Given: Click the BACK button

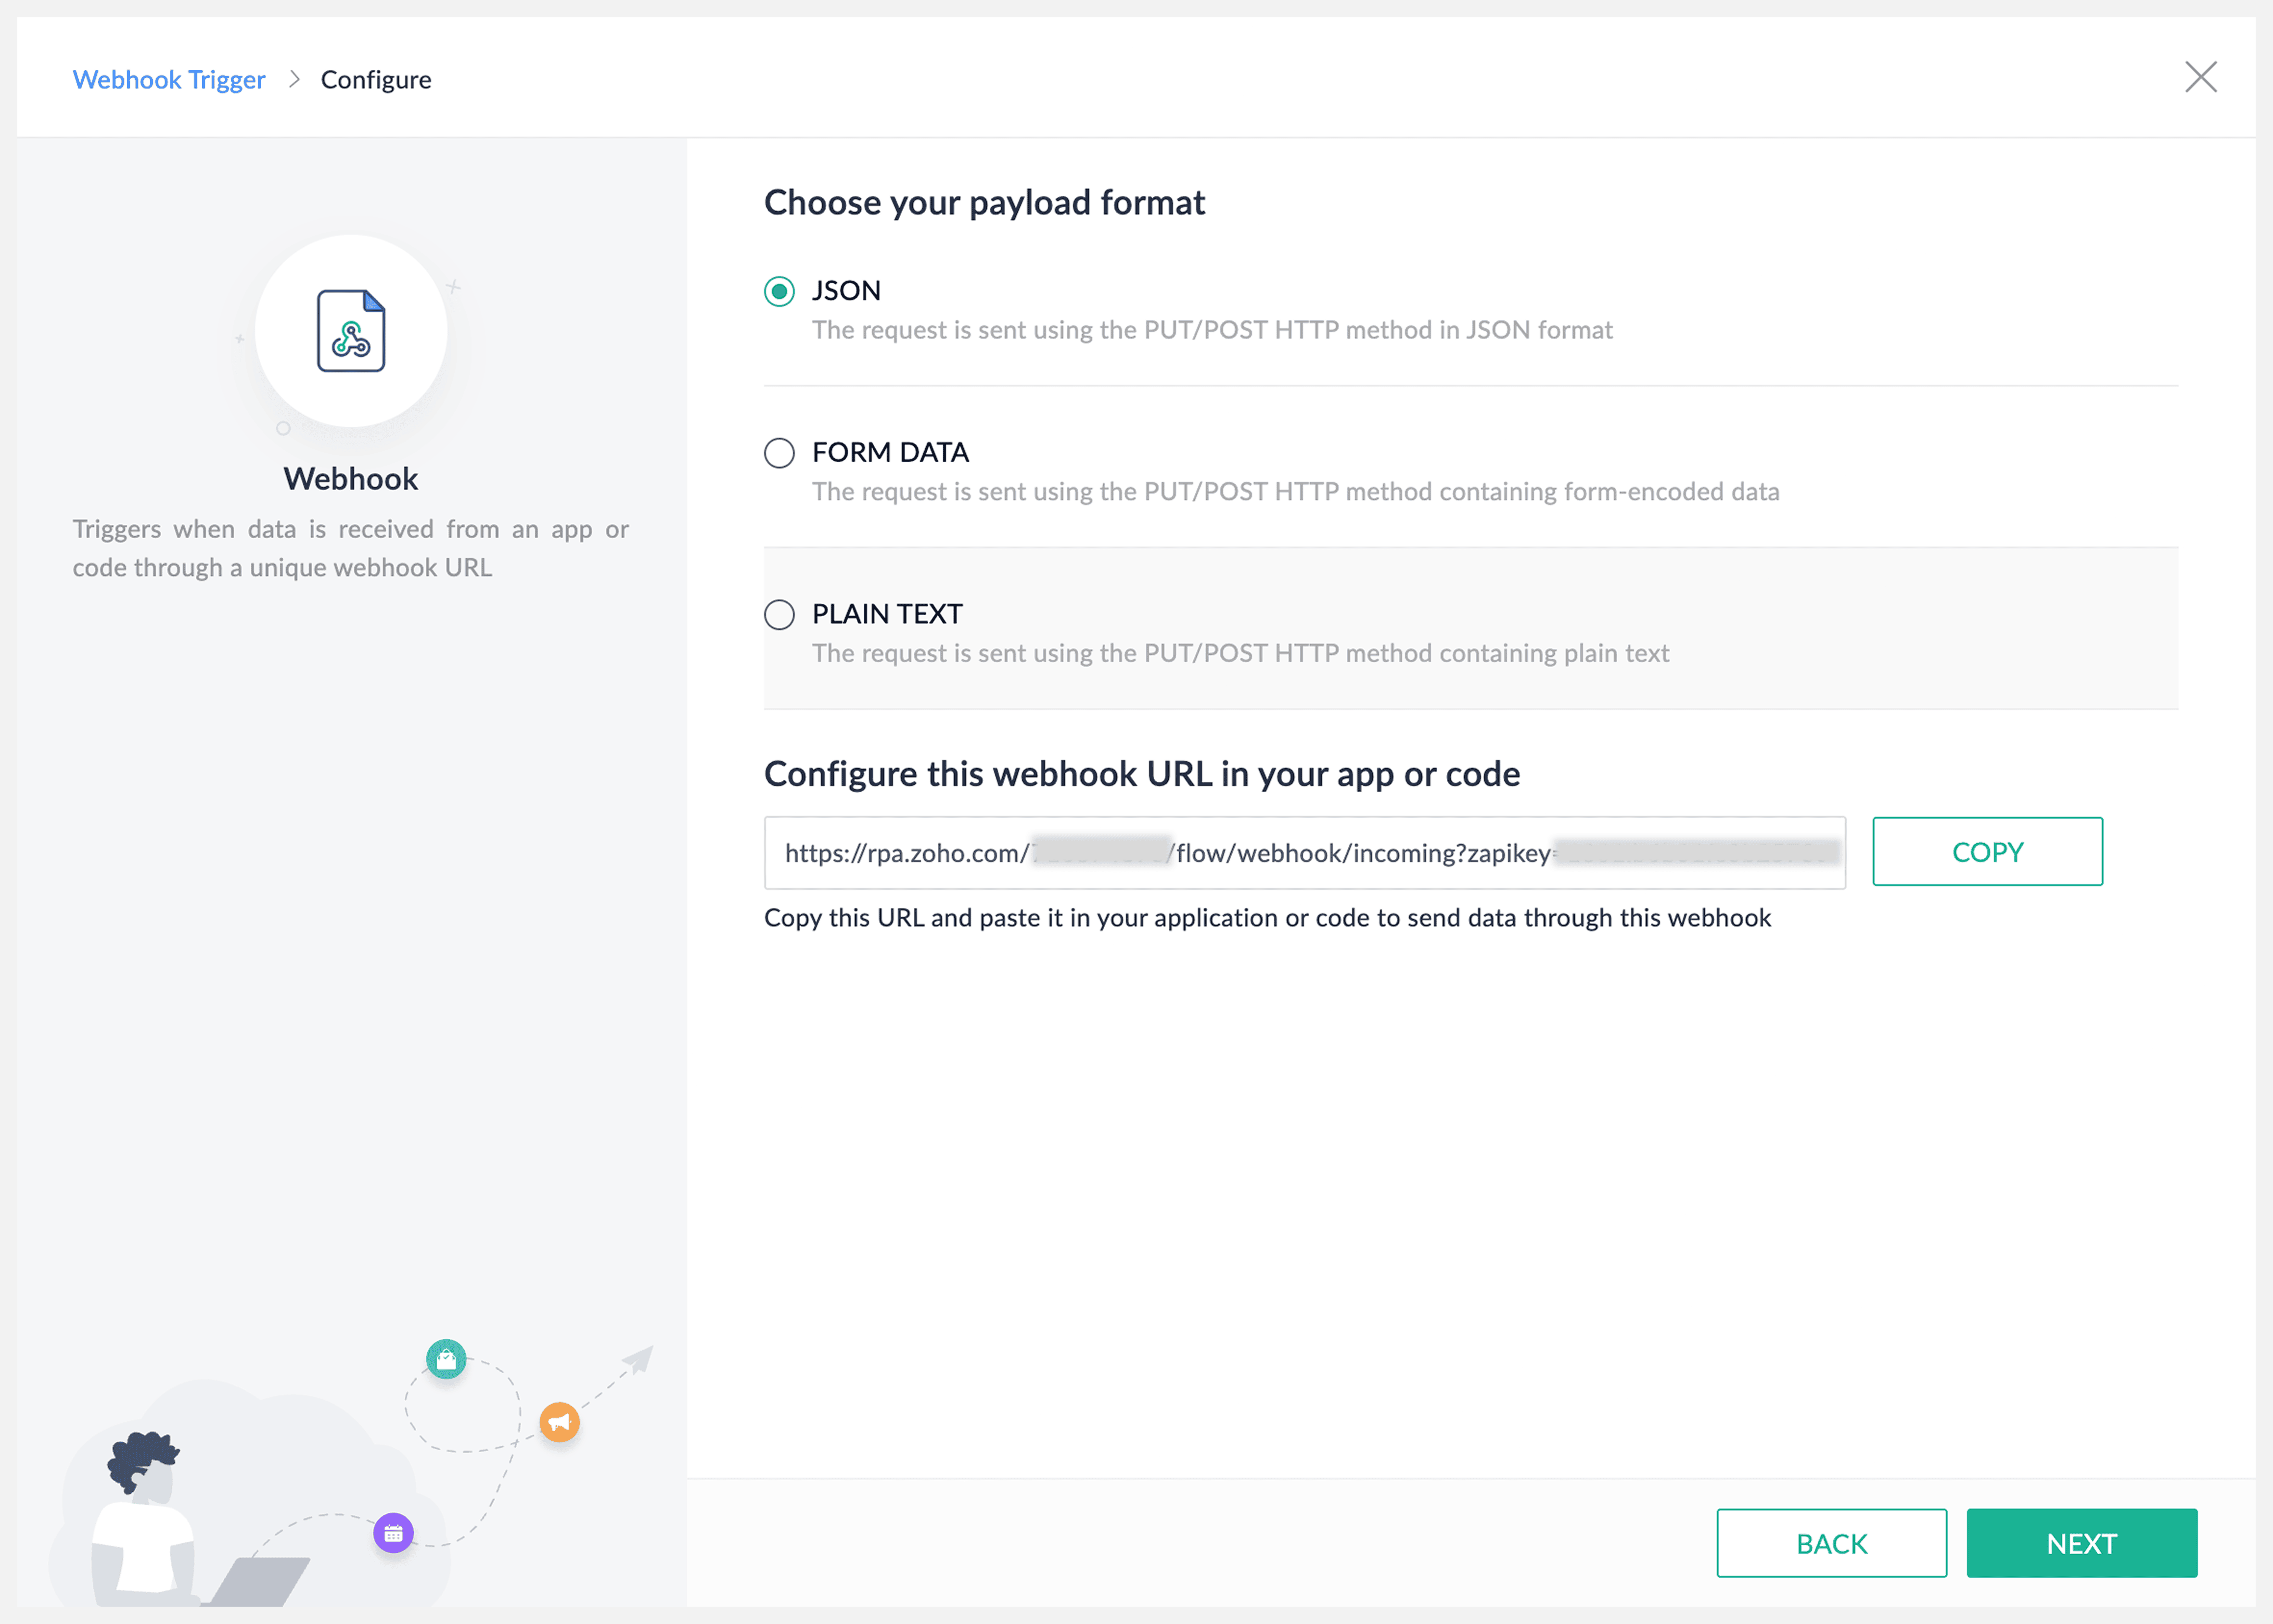Looking at the screenshot, I should point(1831,1543).
